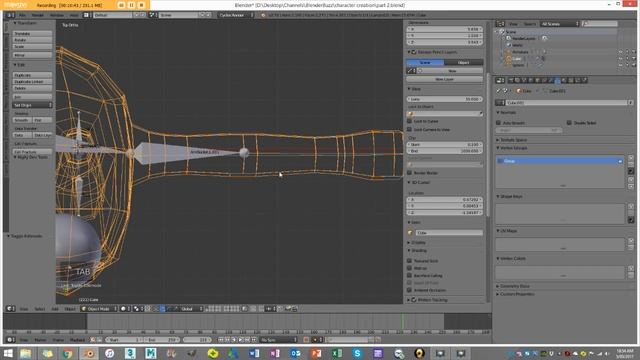Adjust the Clip End value field

click(x=444, y=151)
